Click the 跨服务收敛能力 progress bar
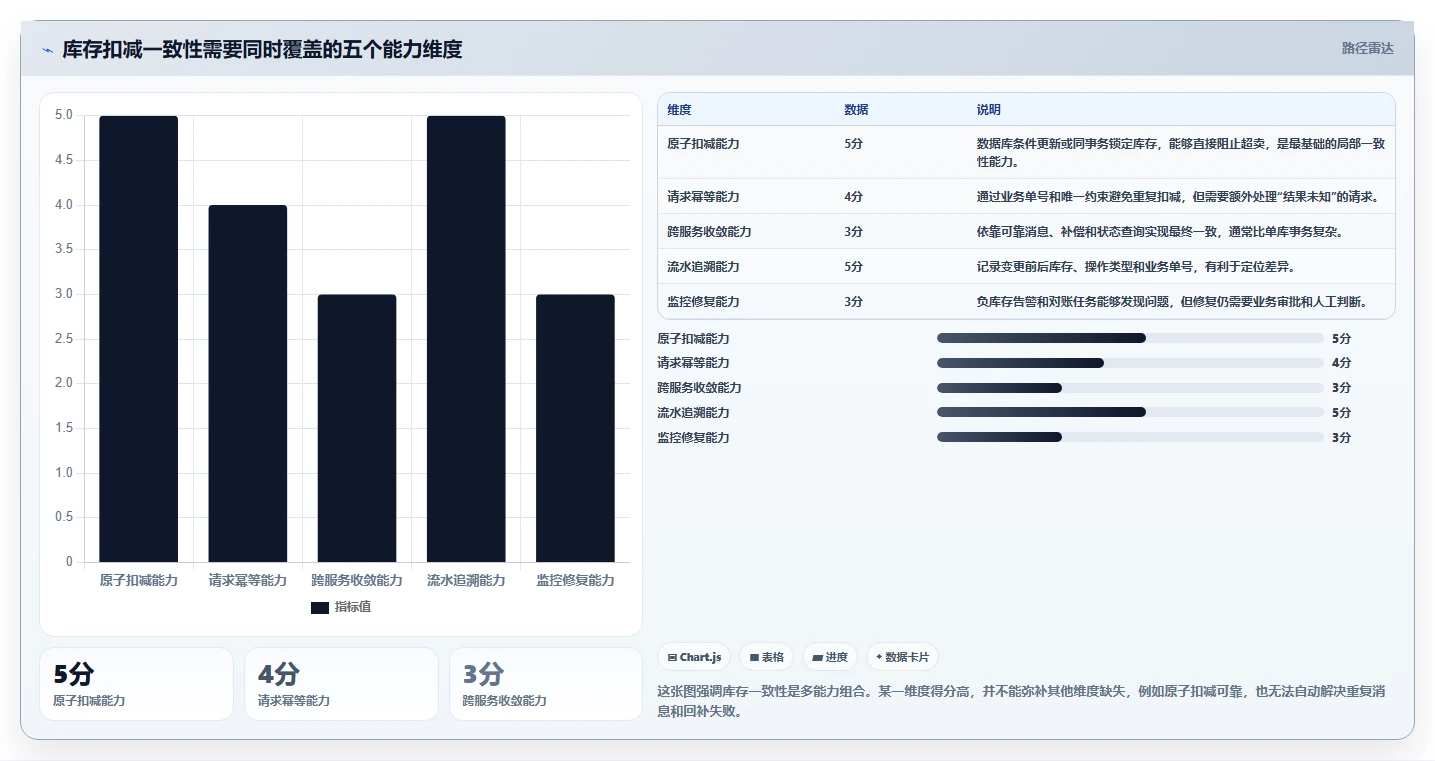 point(1130,388)
